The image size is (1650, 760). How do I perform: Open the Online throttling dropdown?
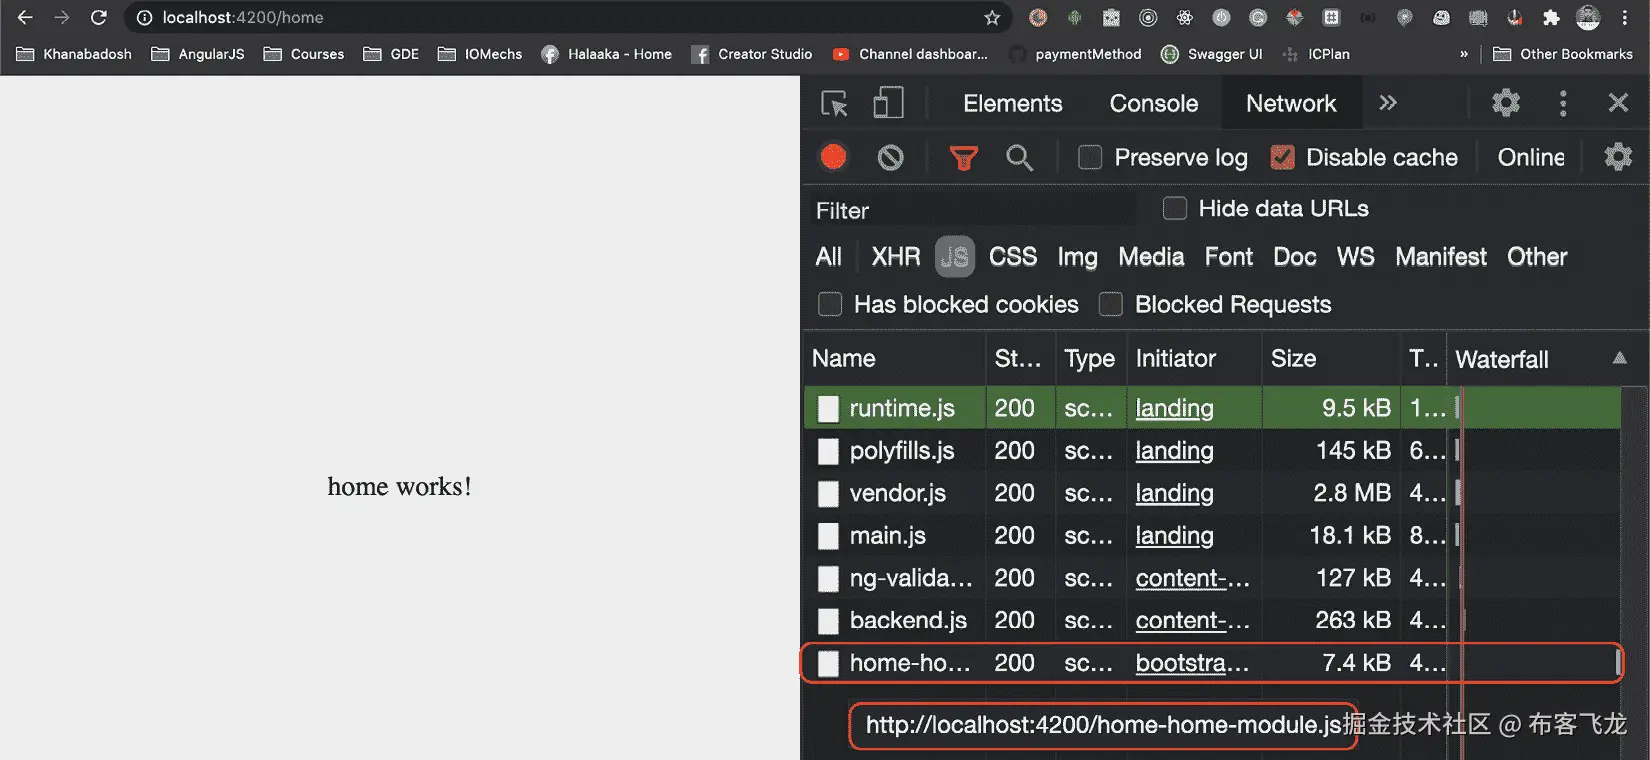pos(1531,157)
